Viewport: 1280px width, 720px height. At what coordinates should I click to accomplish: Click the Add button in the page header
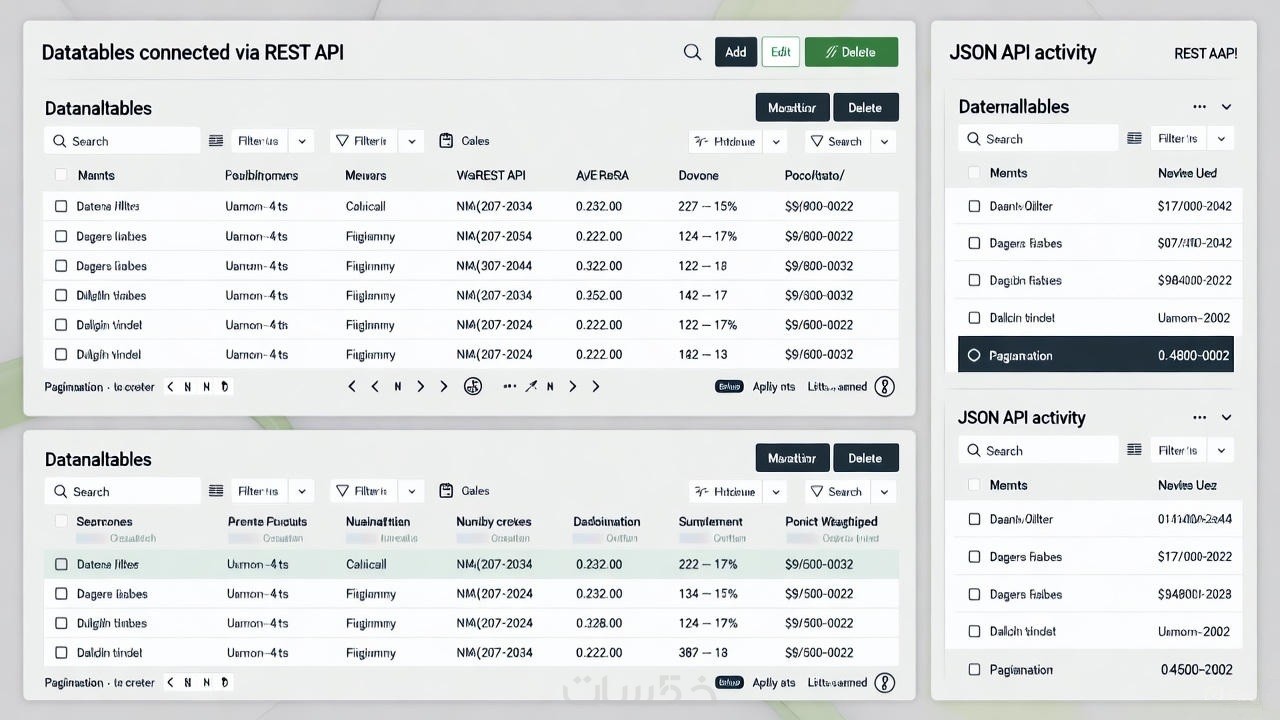736,52
